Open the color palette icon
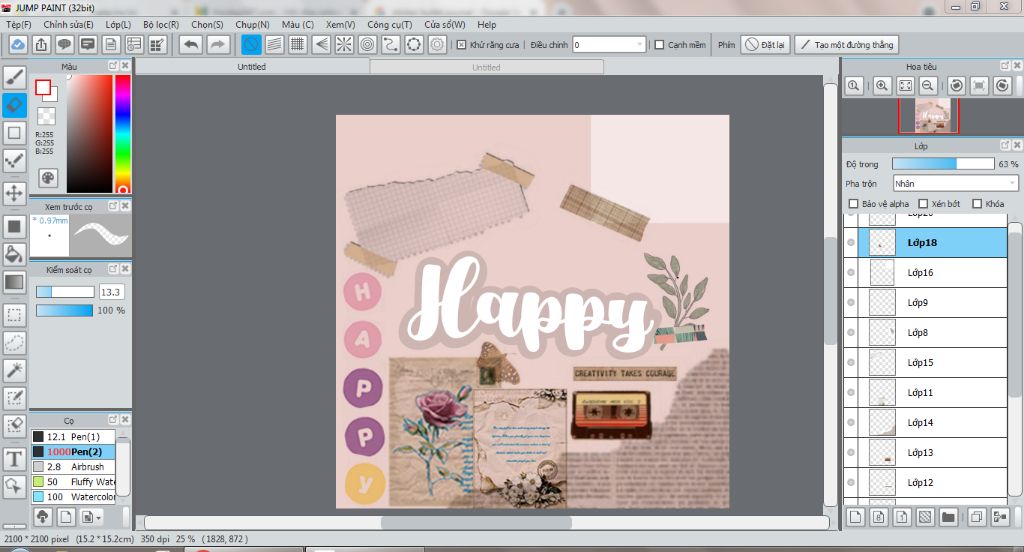 click(48, 178)
